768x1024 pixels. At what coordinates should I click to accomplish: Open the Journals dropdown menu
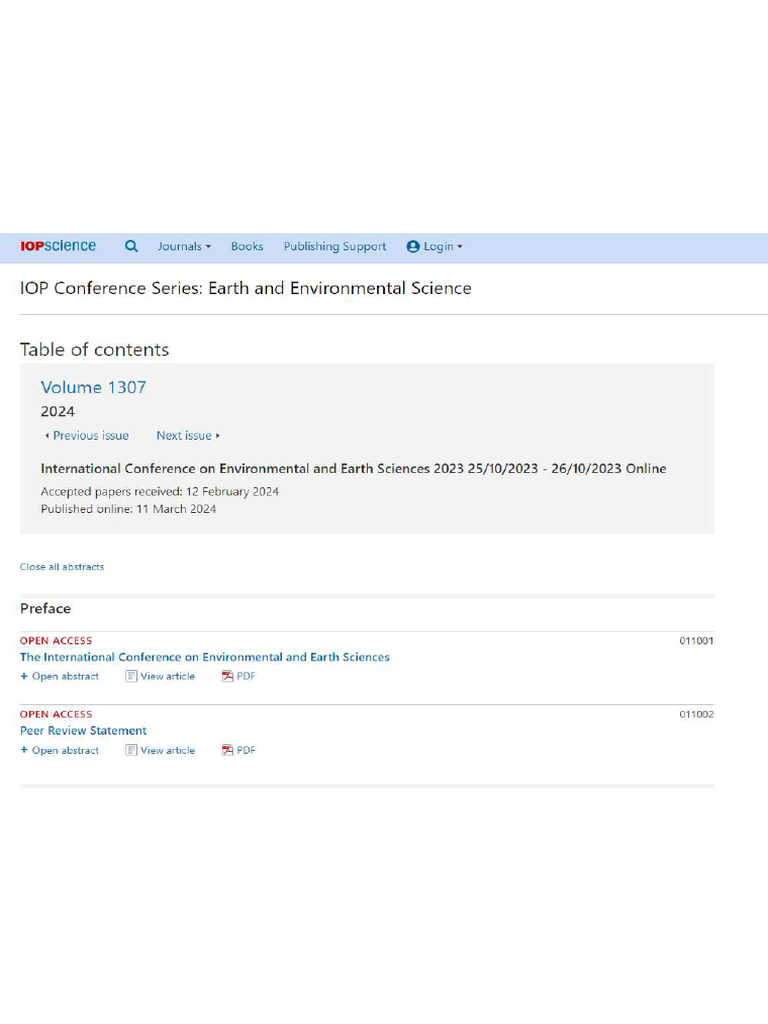(x=184, y=247)
